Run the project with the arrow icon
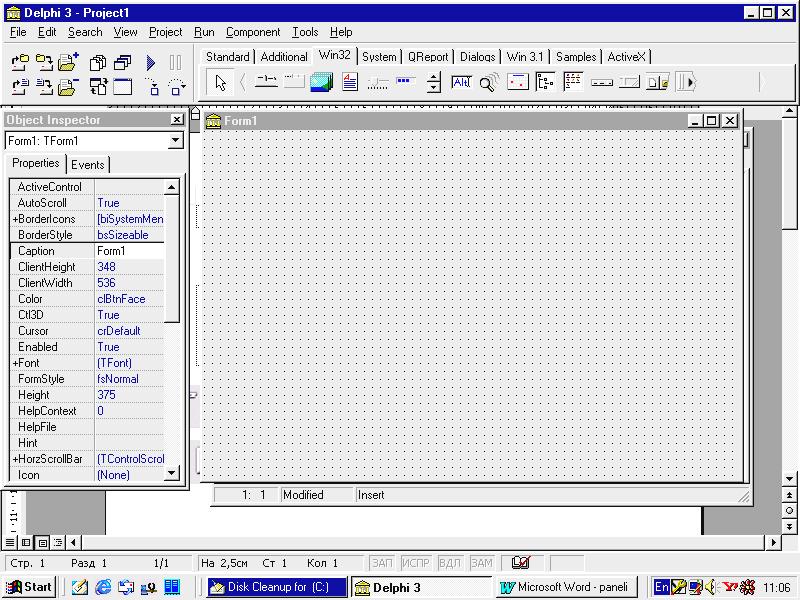Viewport: 800px width, 600px height. 151,62
